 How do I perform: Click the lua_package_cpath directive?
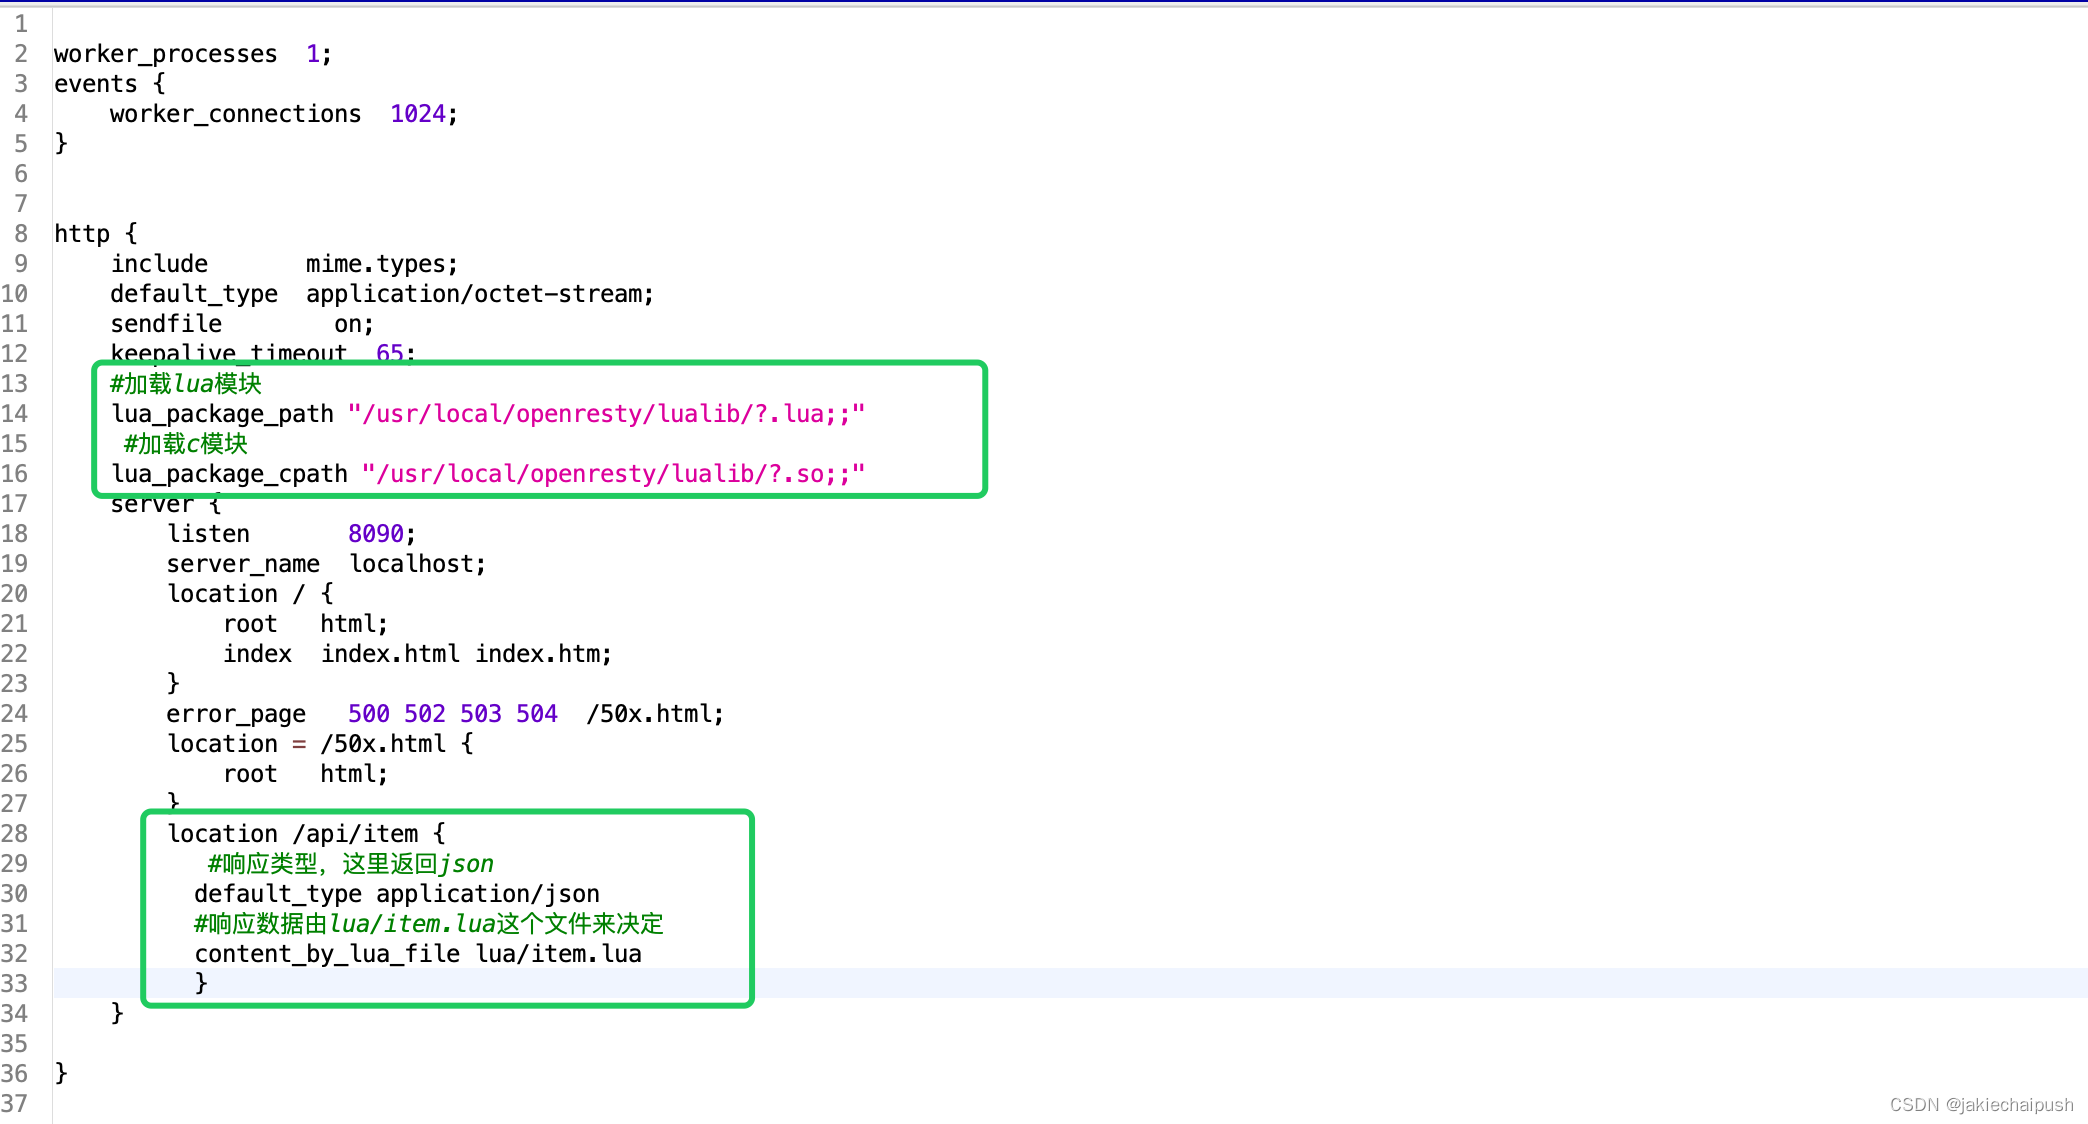(x=230, y=474)
